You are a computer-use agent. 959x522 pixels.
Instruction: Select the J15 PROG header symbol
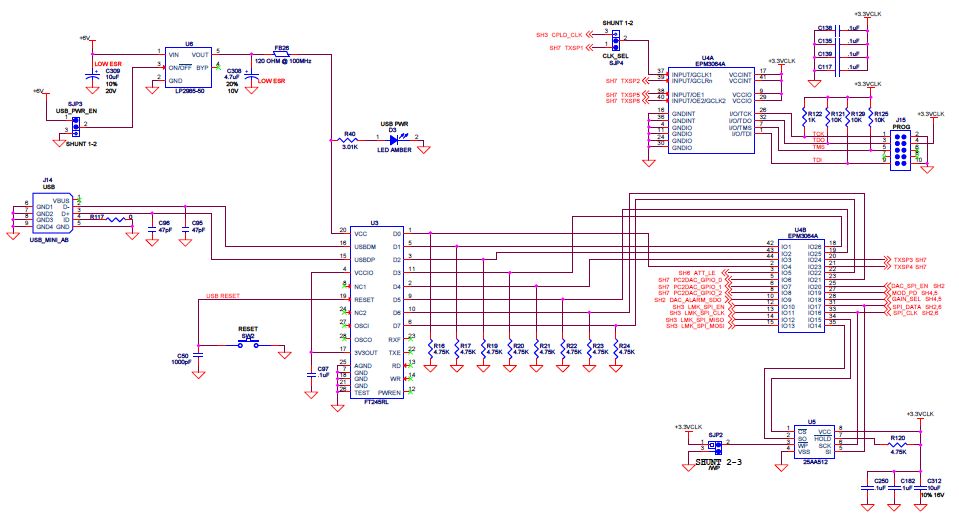900,147
